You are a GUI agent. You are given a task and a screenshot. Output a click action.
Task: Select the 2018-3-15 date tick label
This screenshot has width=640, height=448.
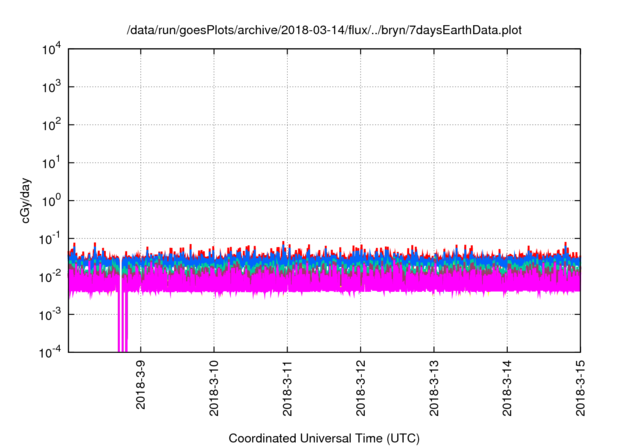[x=580, y=388]
